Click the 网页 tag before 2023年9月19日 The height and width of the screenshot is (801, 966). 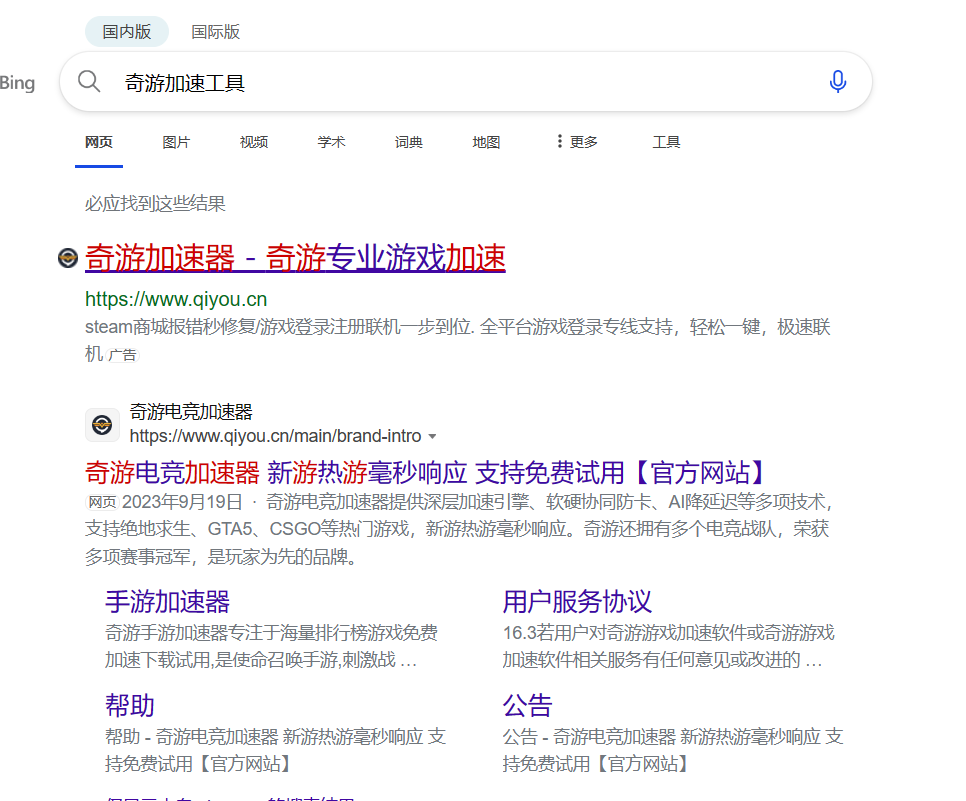pos(102,502)
